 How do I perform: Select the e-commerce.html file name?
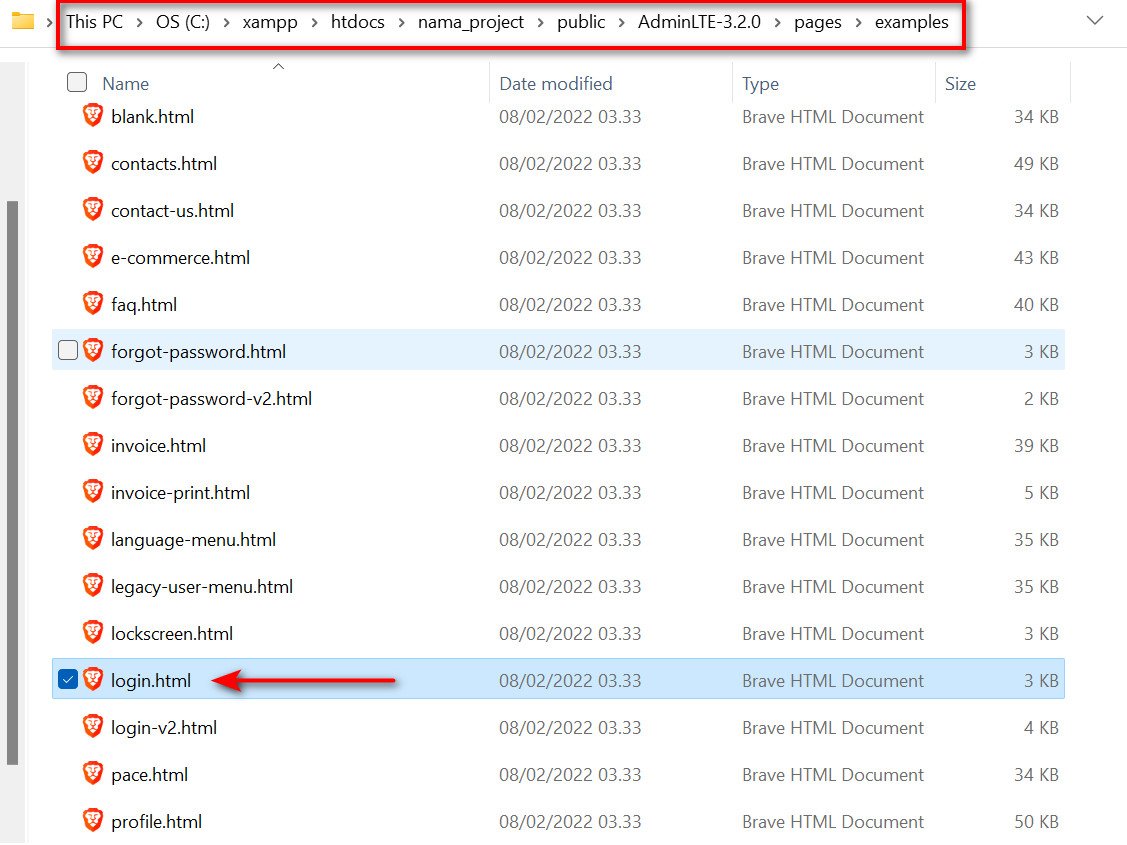180,257
